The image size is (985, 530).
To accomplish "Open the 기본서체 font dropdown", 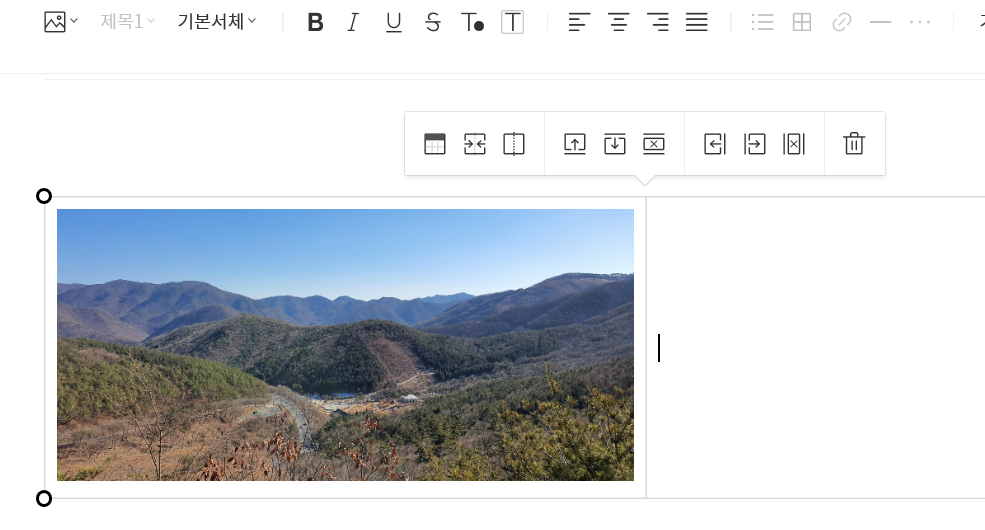I will tap(217, 22).
